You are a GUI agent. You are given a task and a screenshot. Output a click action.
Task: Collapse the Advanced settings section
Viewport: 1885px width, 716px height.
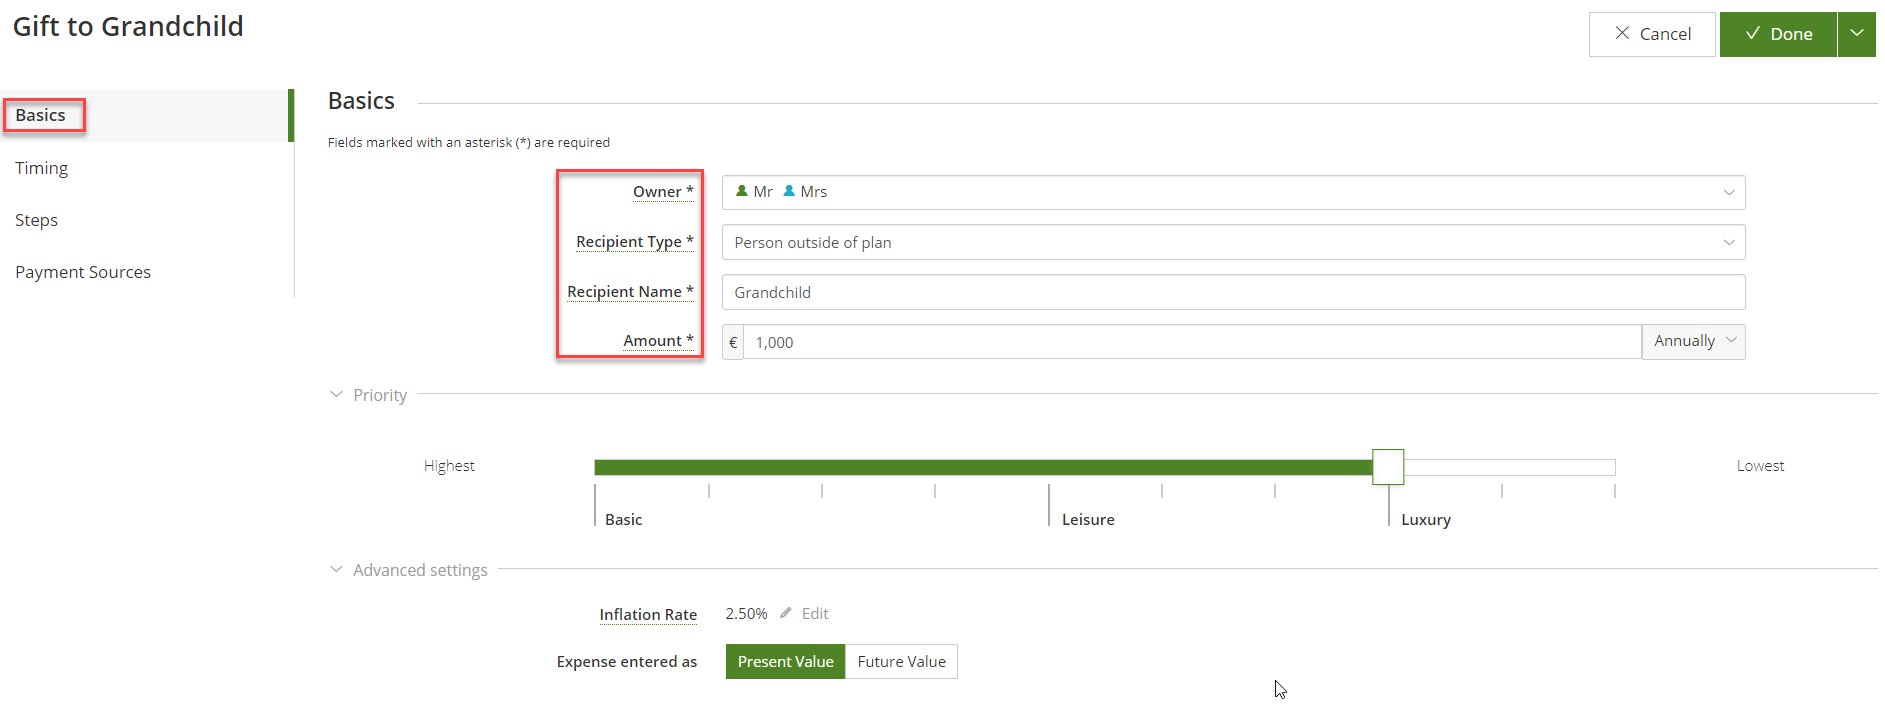[x=336, y=570]
